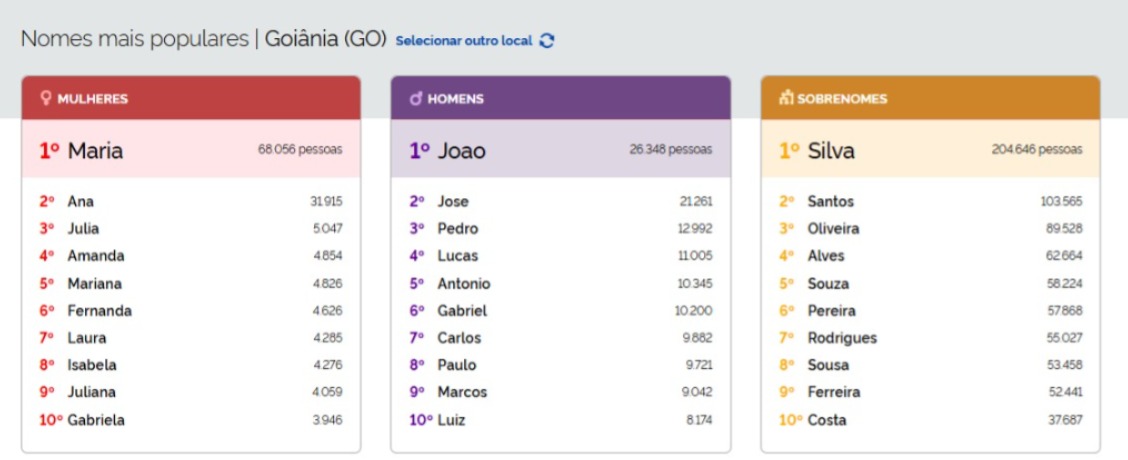The height and width of the screenshot is (460, 1128).
Task: Select Ana in the women's list
Action: 80,202
